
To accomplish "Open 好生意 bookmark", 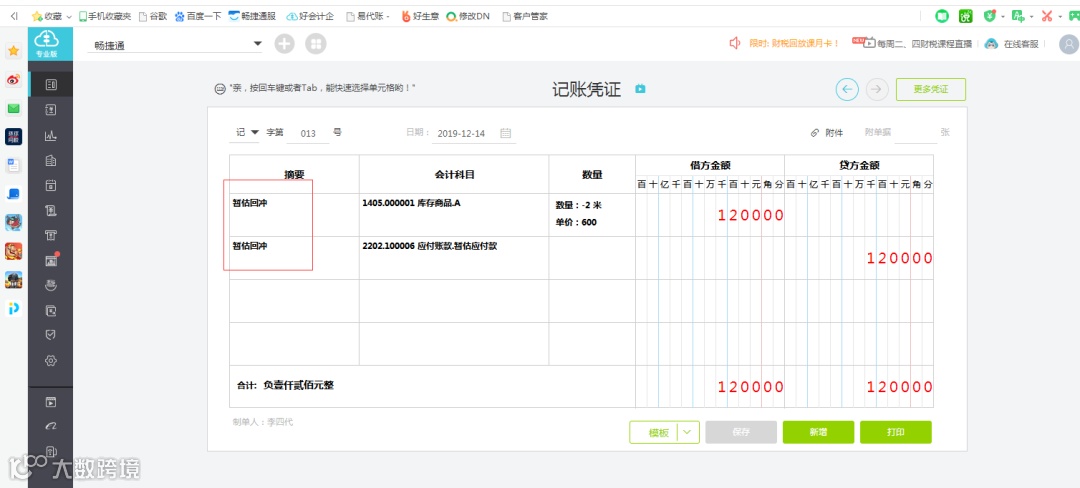I will coord(420,16).
